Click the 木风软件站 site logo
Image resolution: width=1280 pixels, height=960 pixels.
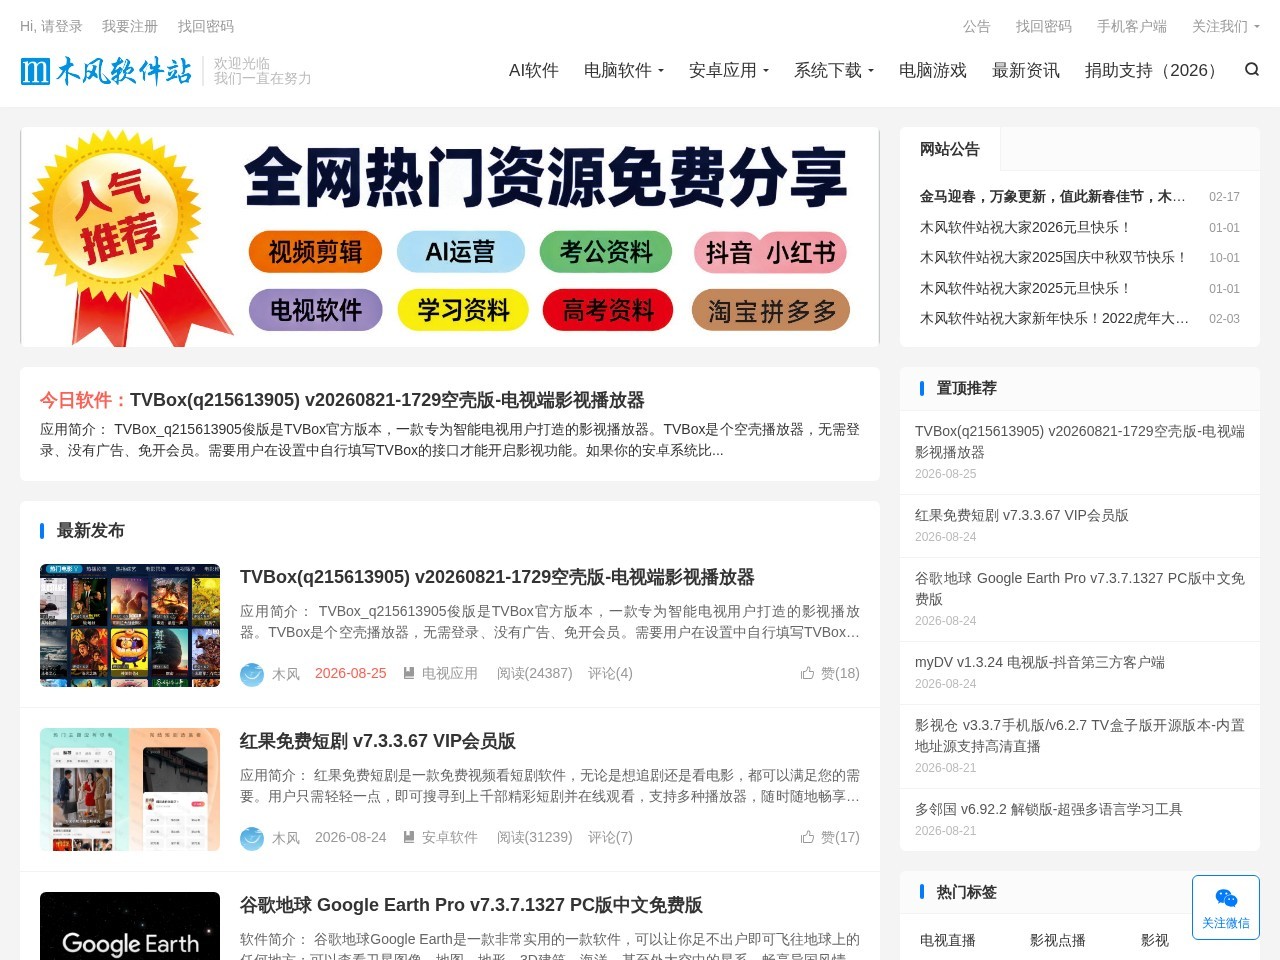coord(106,71)
